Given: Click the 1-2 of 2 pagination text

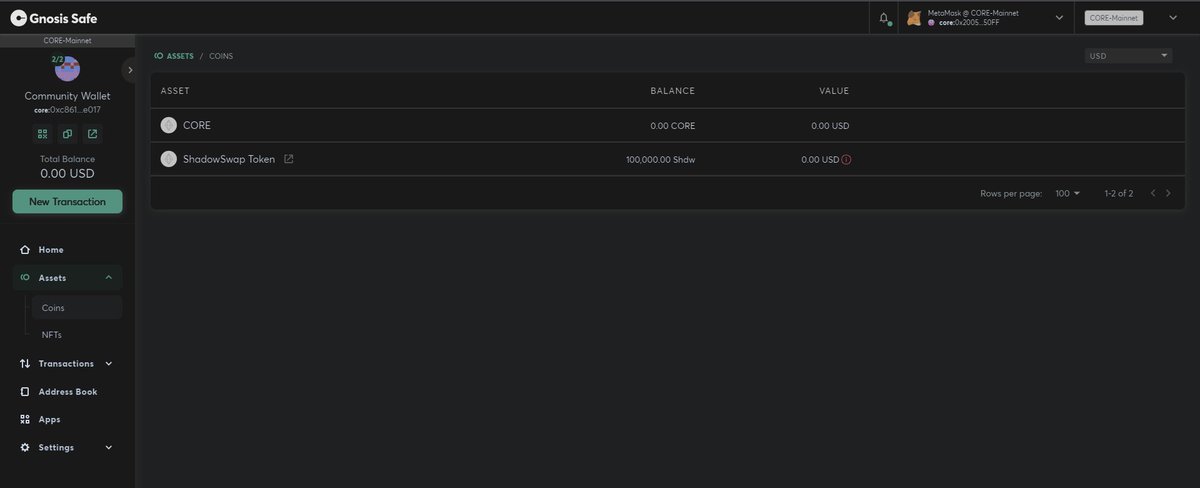Looking at the screenshot, I should pos(1119,193).
